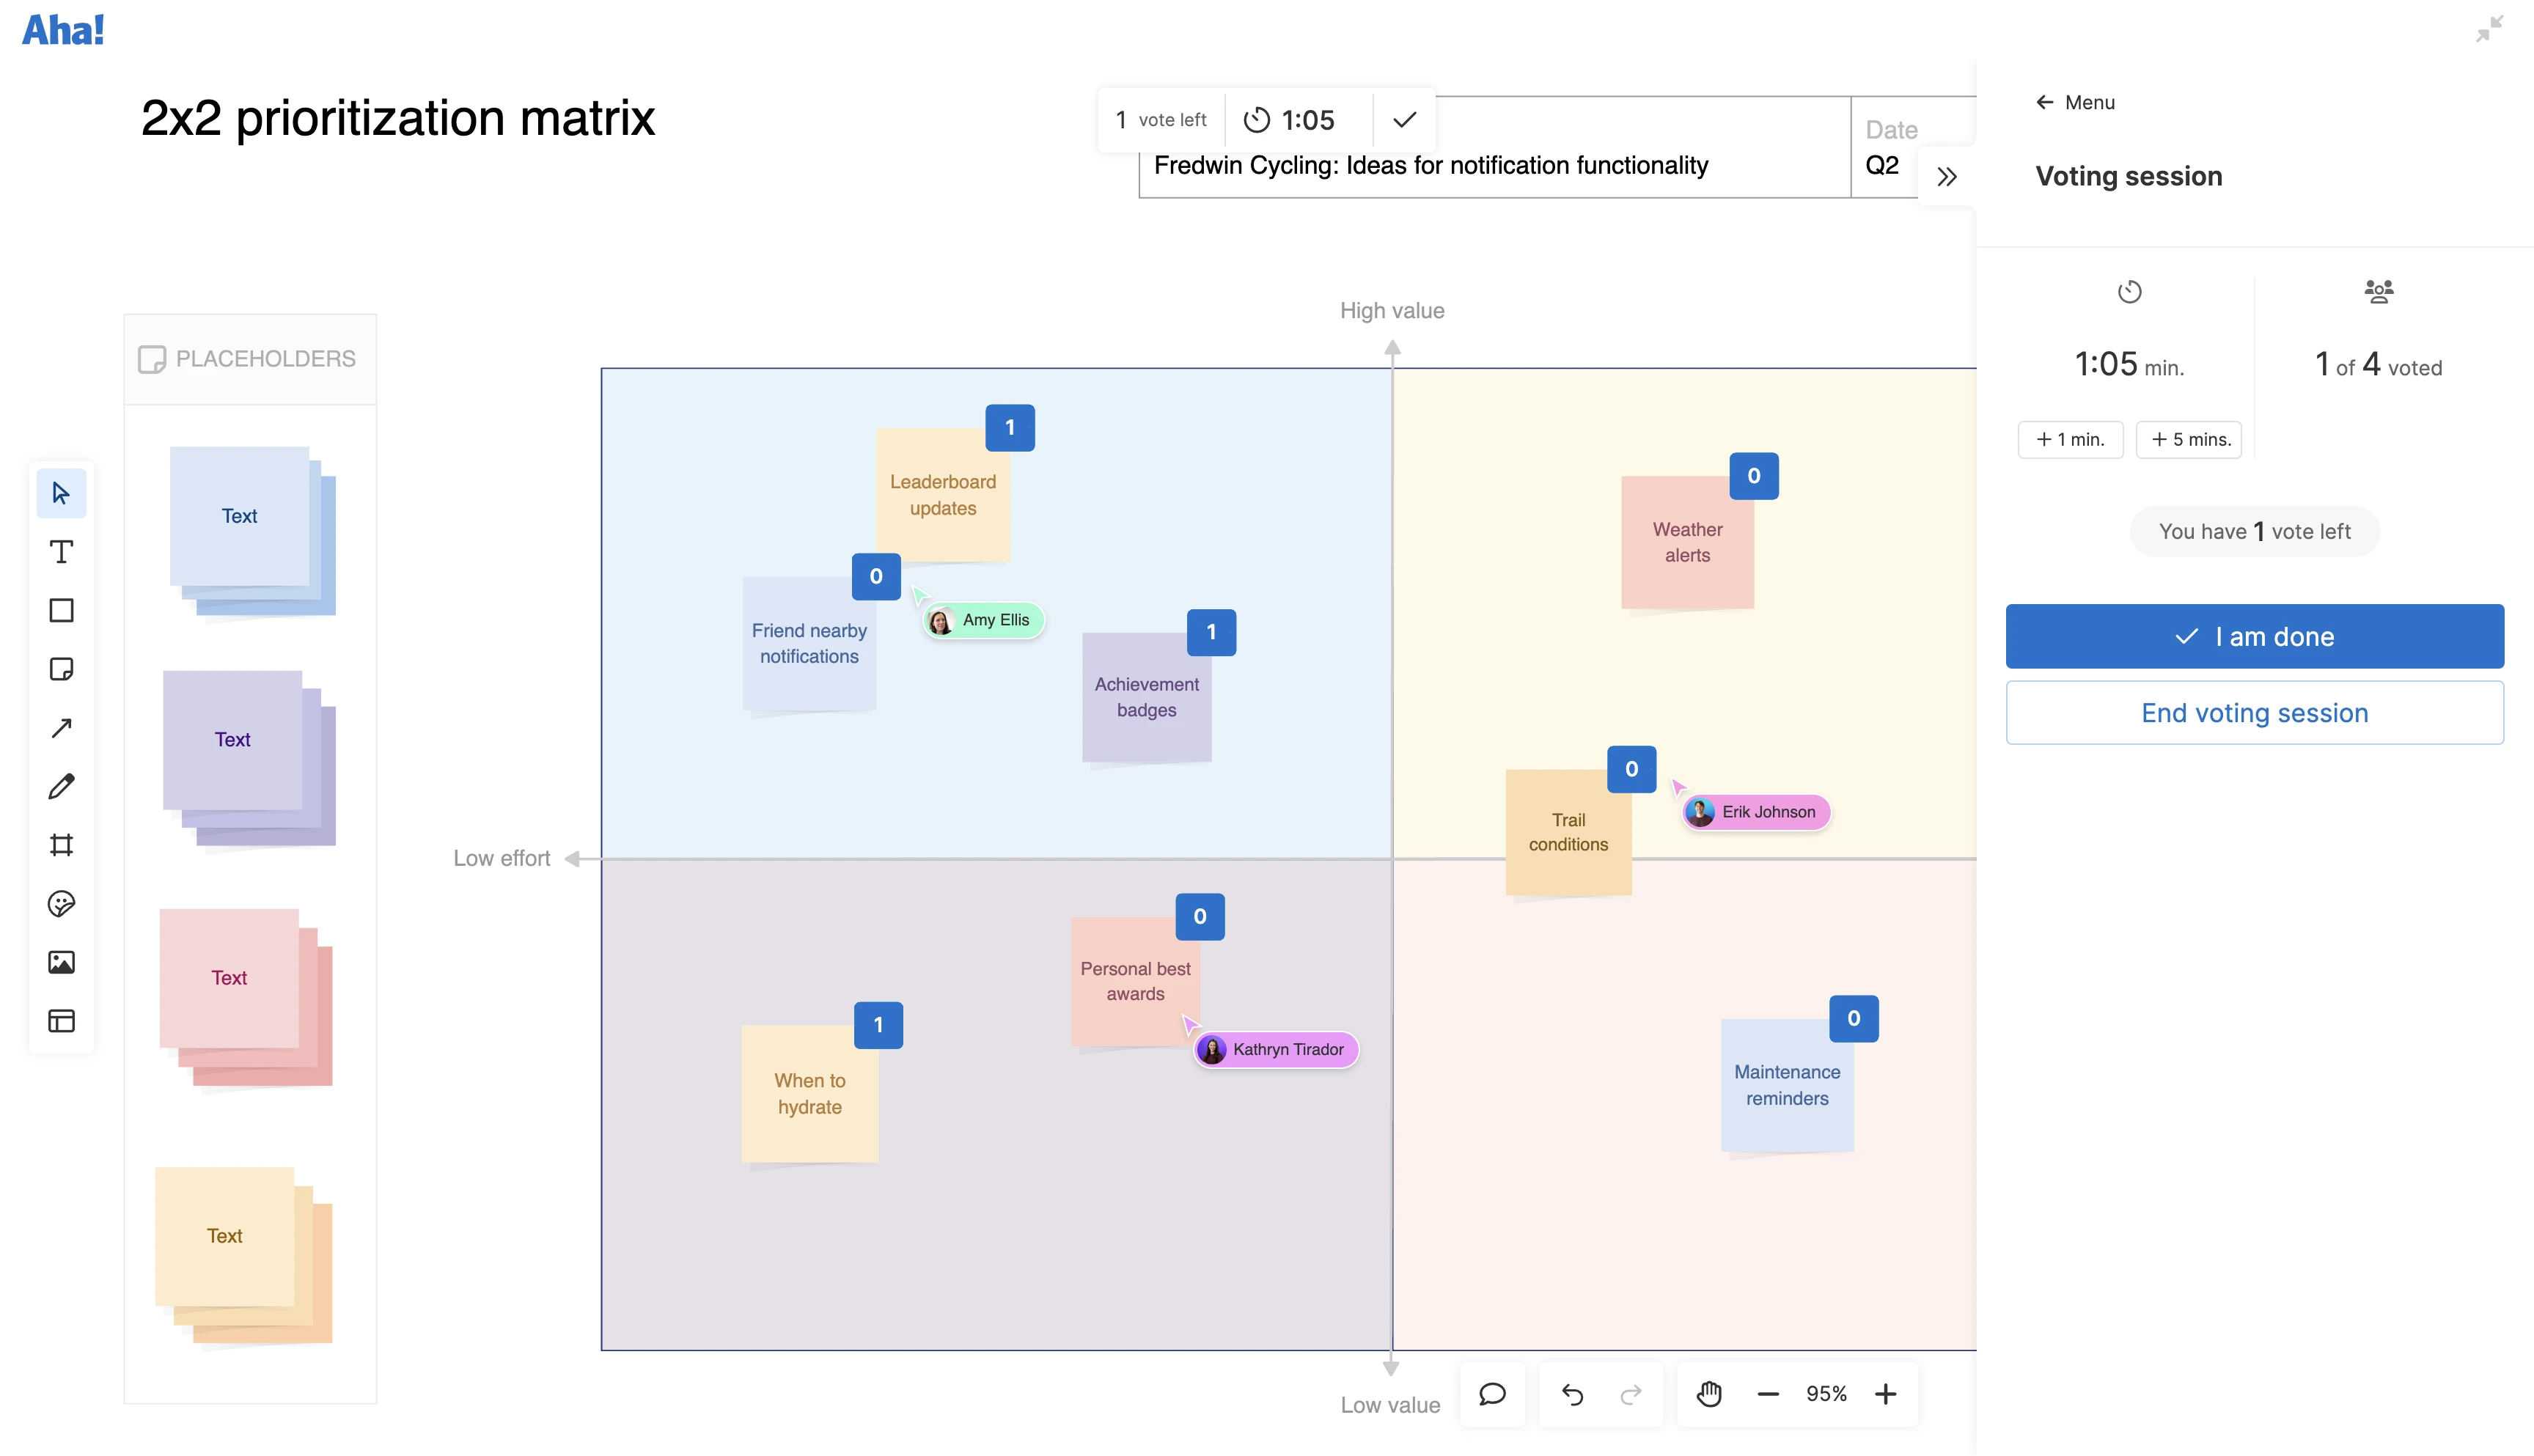This screenshot has width=2534, height=1456.
Task: Go back using the Menu arrow
Action: click(2043, 101)
